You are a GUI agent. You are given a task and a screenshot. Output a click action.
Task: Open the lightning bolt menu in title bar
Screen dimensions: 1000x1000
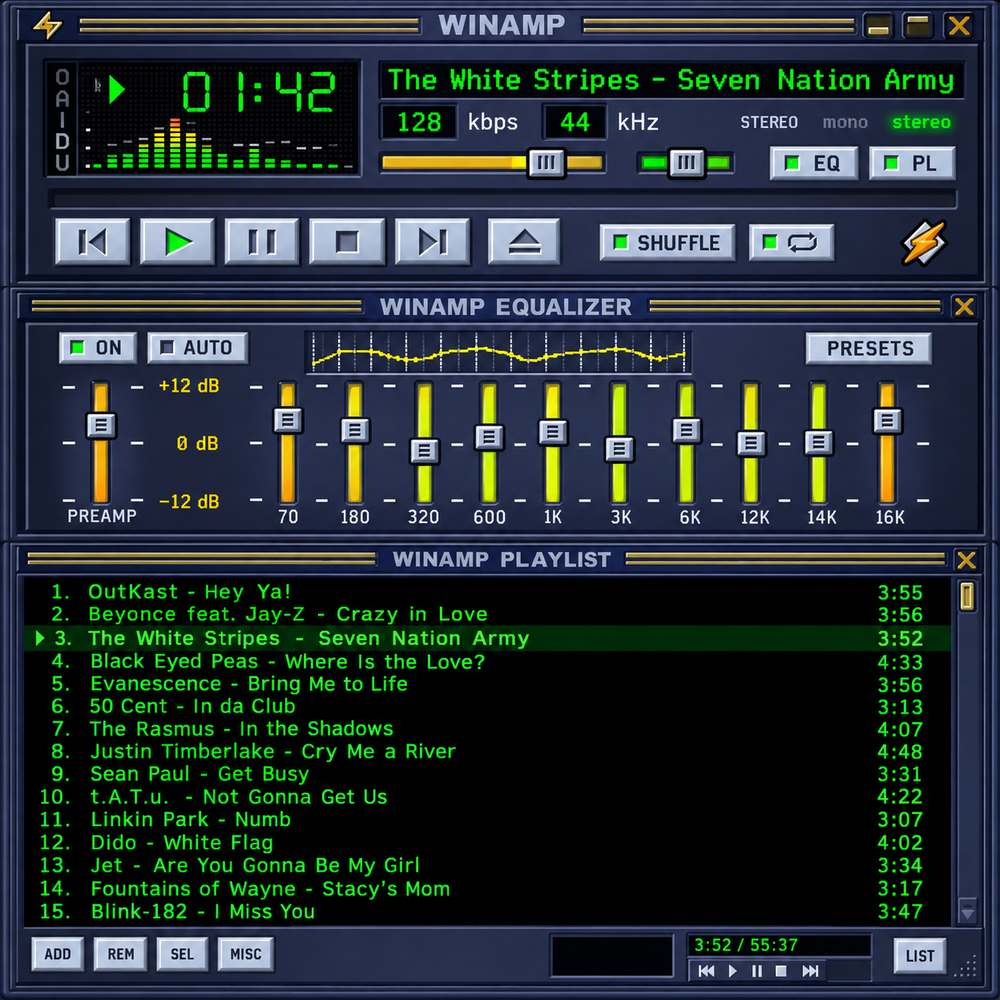click(48, 26)
